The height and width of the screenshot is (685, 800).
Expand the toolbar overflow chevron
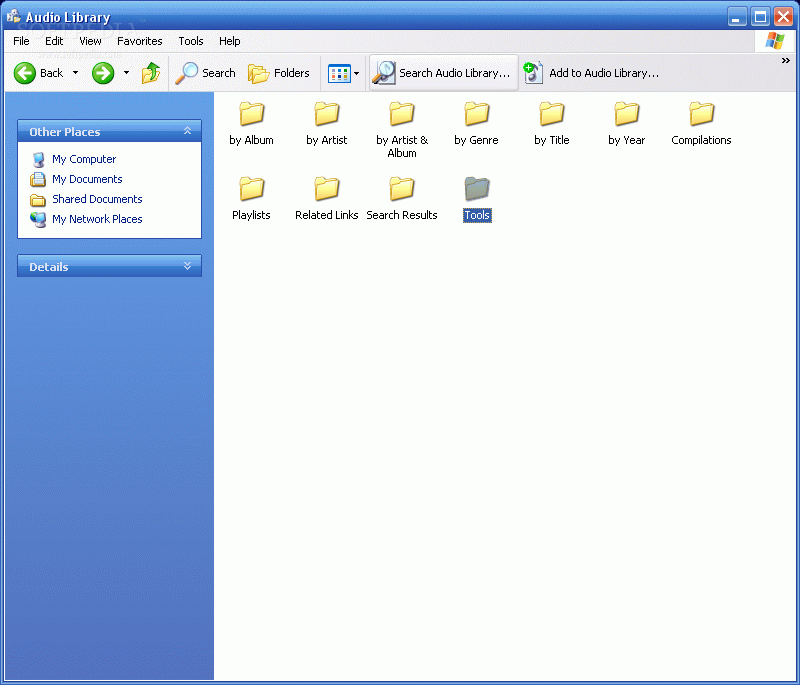pos(785,61)
